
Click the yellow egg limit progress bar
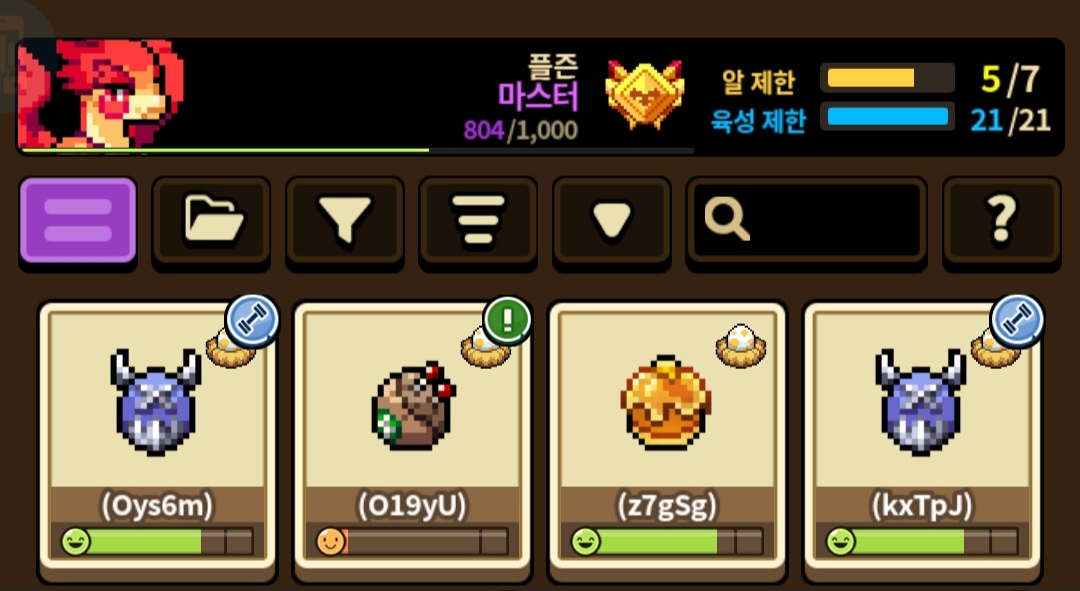tap(887, 78)
